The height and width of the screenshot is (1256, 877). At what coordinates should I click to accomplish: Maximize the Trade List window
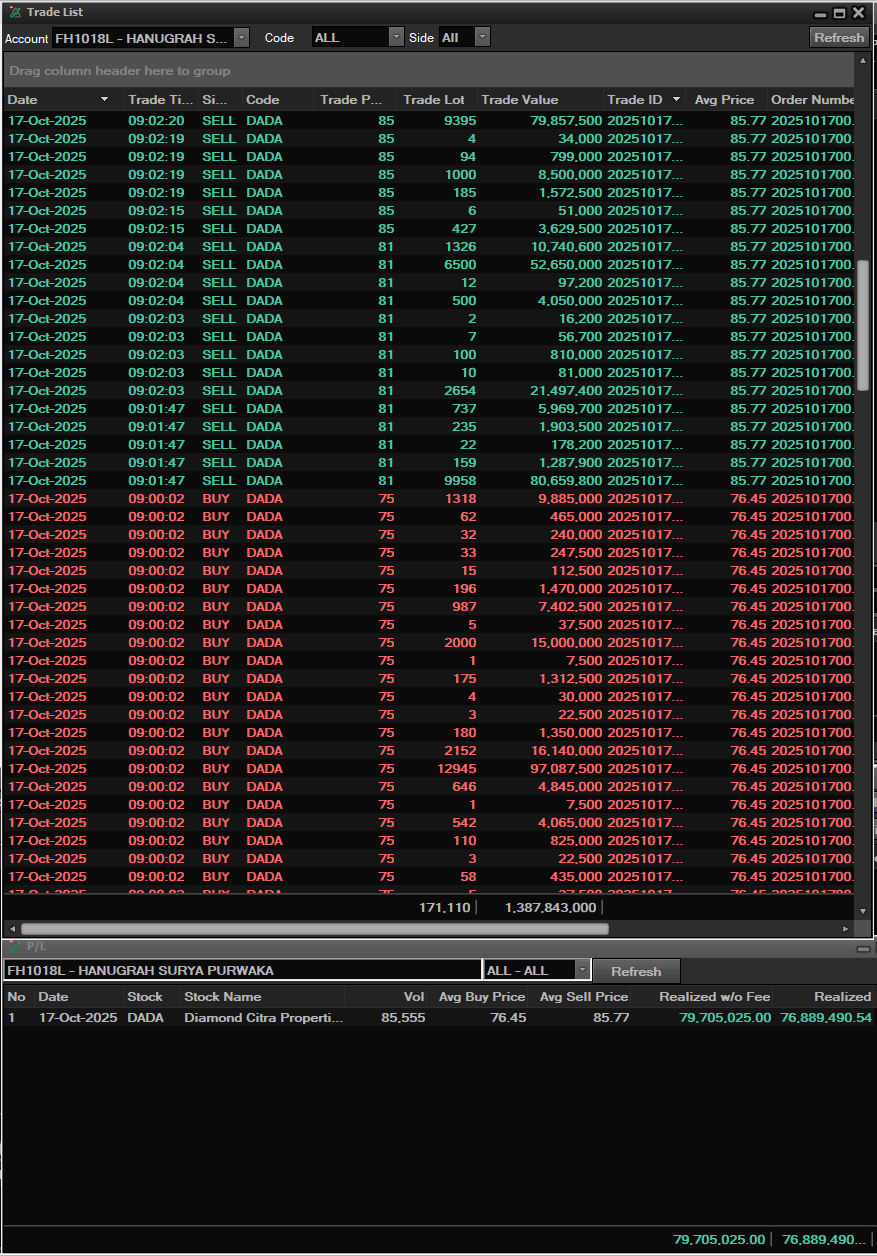pyautogui.click(x=839, y=13)
